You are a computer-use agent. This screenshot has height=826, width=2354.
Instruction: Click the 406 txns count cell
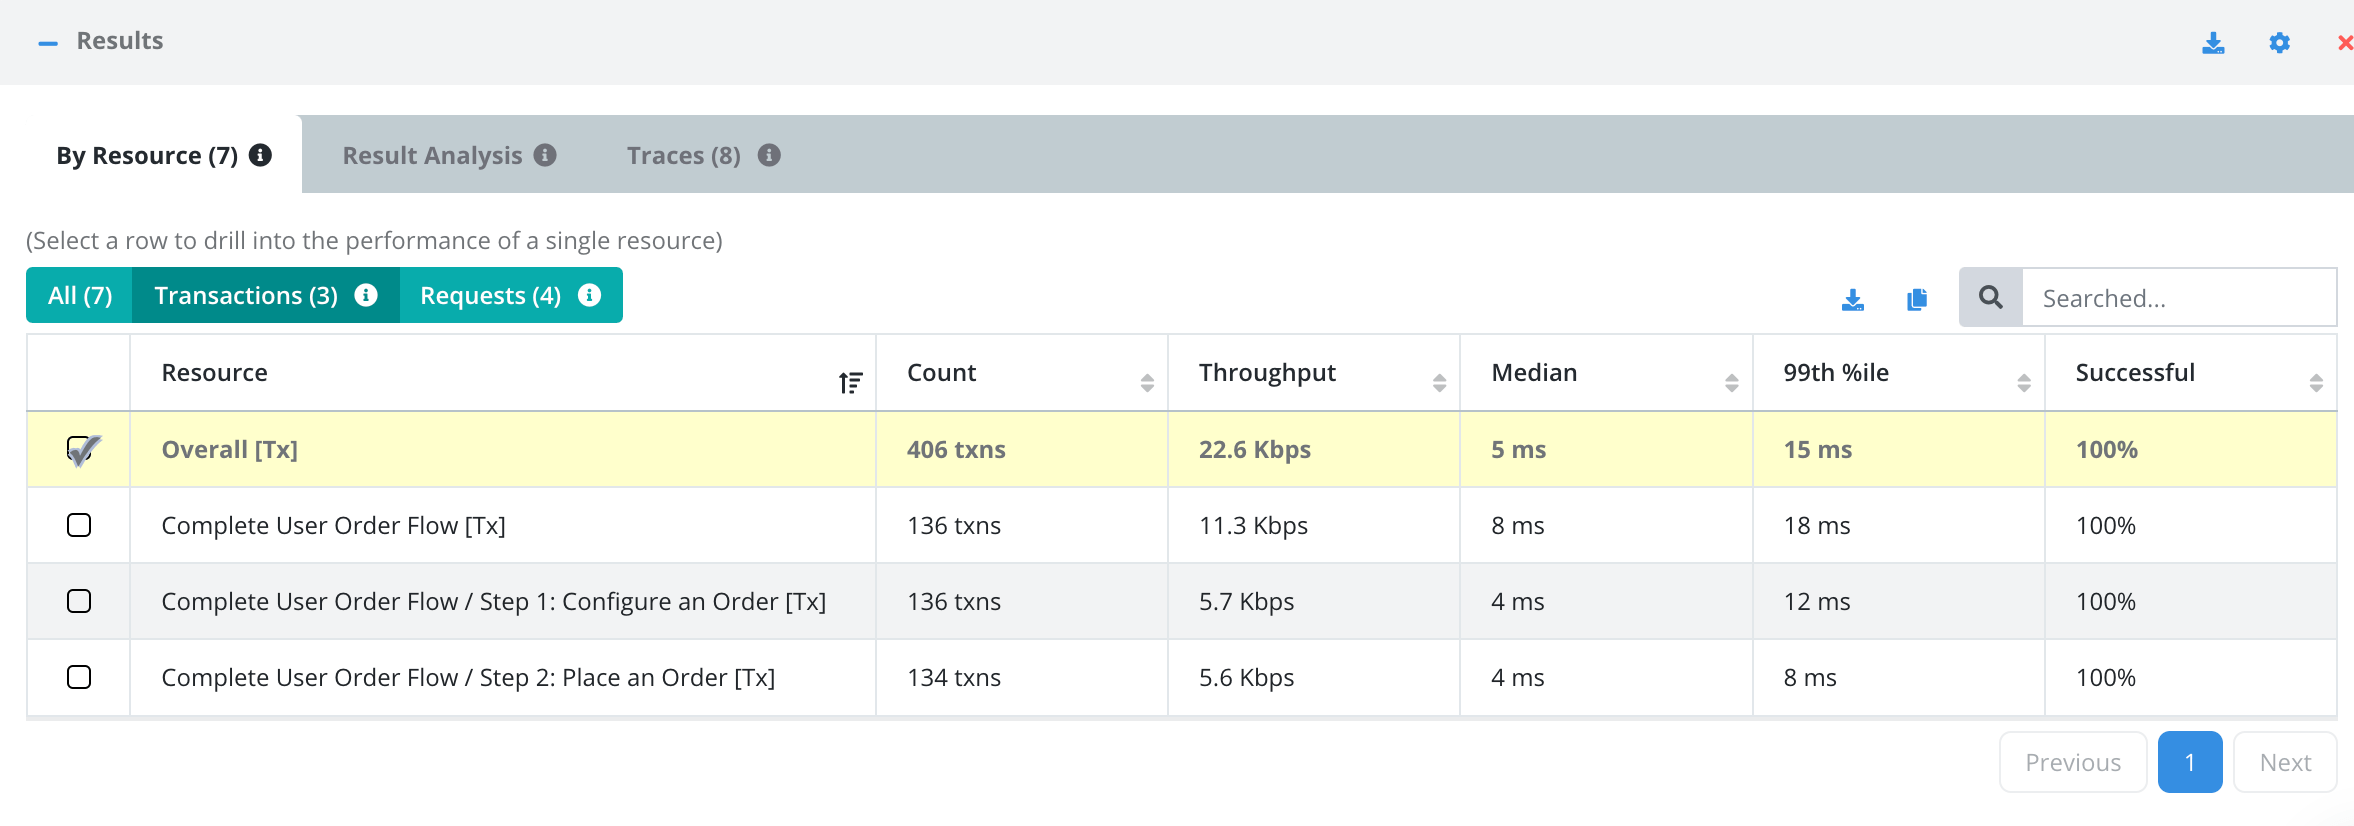1021,449
